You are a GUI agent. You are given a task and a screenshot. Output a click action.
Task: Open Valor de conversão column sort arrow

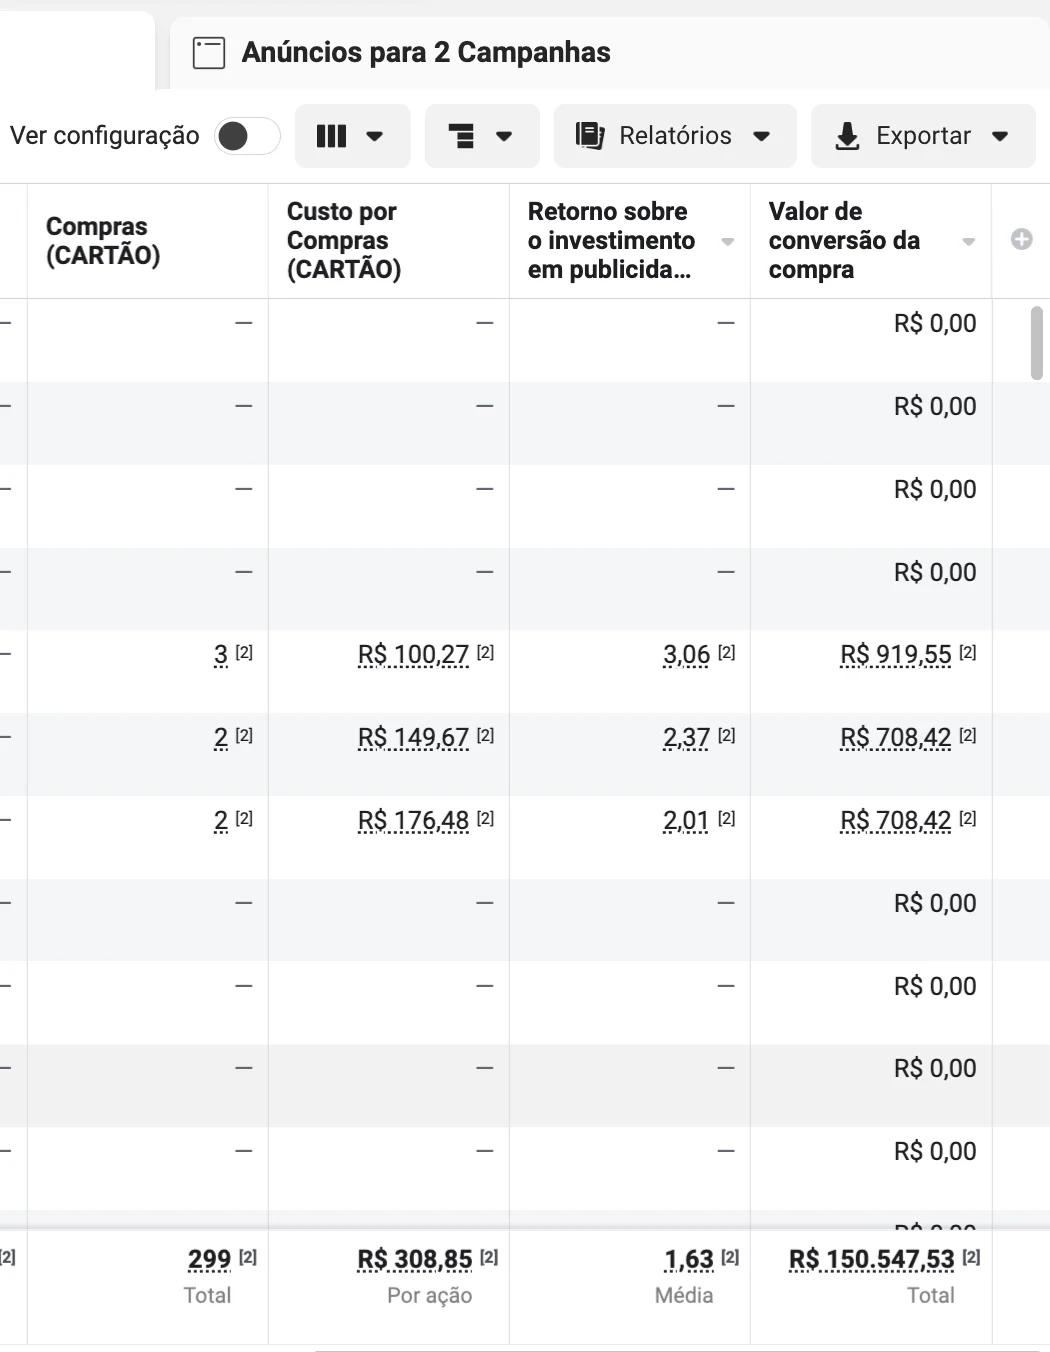pyautogui.click(x=968, y=241)
